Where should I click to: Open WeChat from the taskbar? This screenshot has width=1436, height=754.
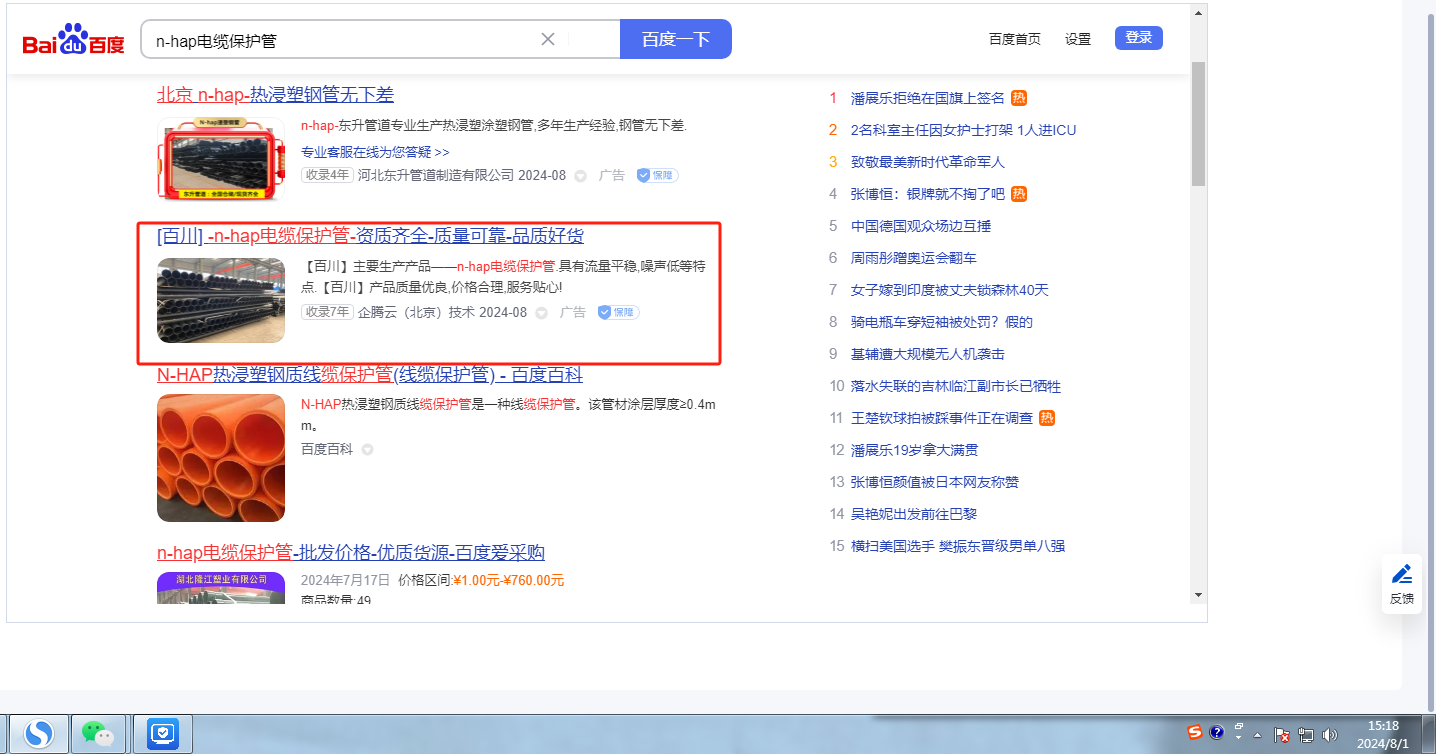[97, 735]
